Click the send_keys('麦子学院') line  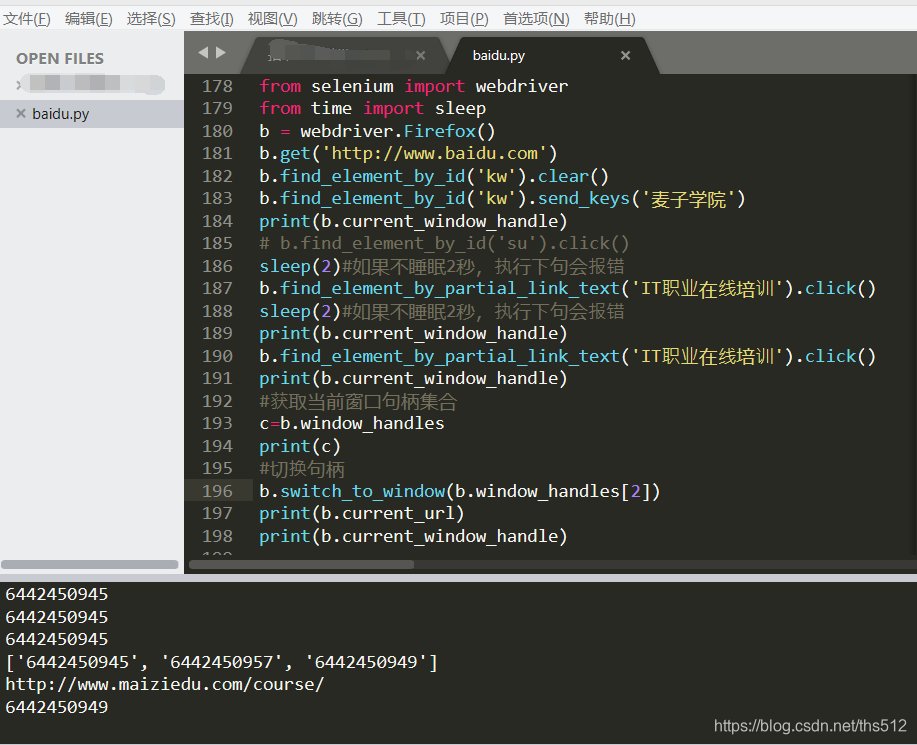coord(502,199)
